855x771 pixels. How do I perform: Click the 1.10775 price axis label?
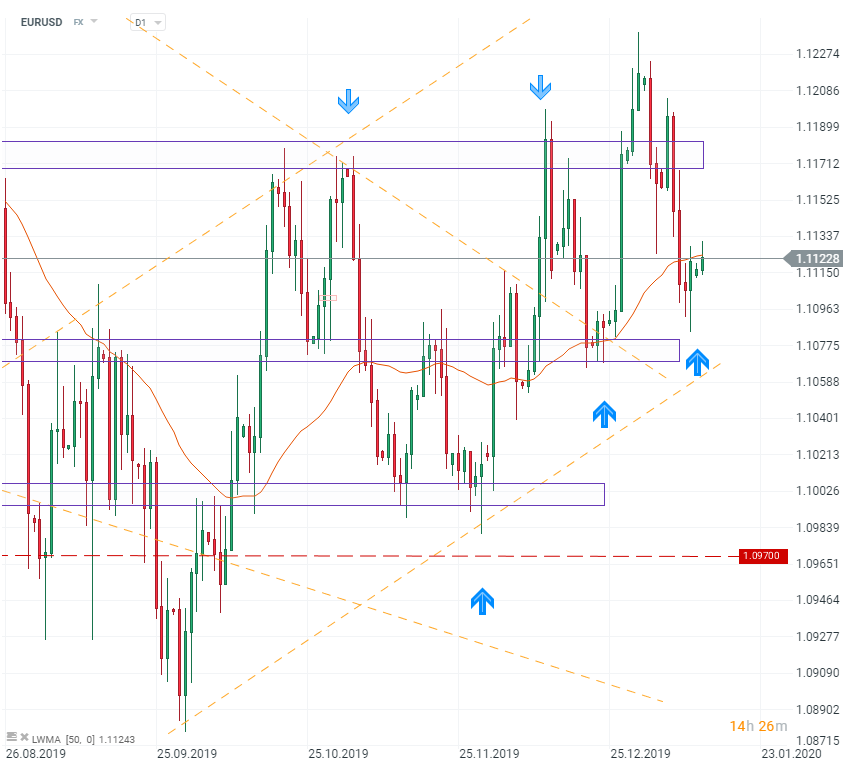[817, 345]
